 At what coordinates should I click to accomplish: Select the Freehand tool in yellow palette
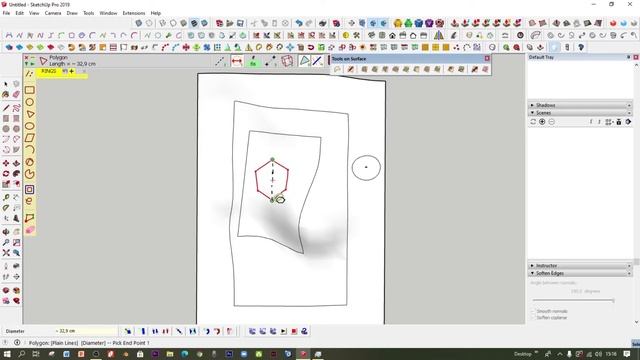coord(29,201)
